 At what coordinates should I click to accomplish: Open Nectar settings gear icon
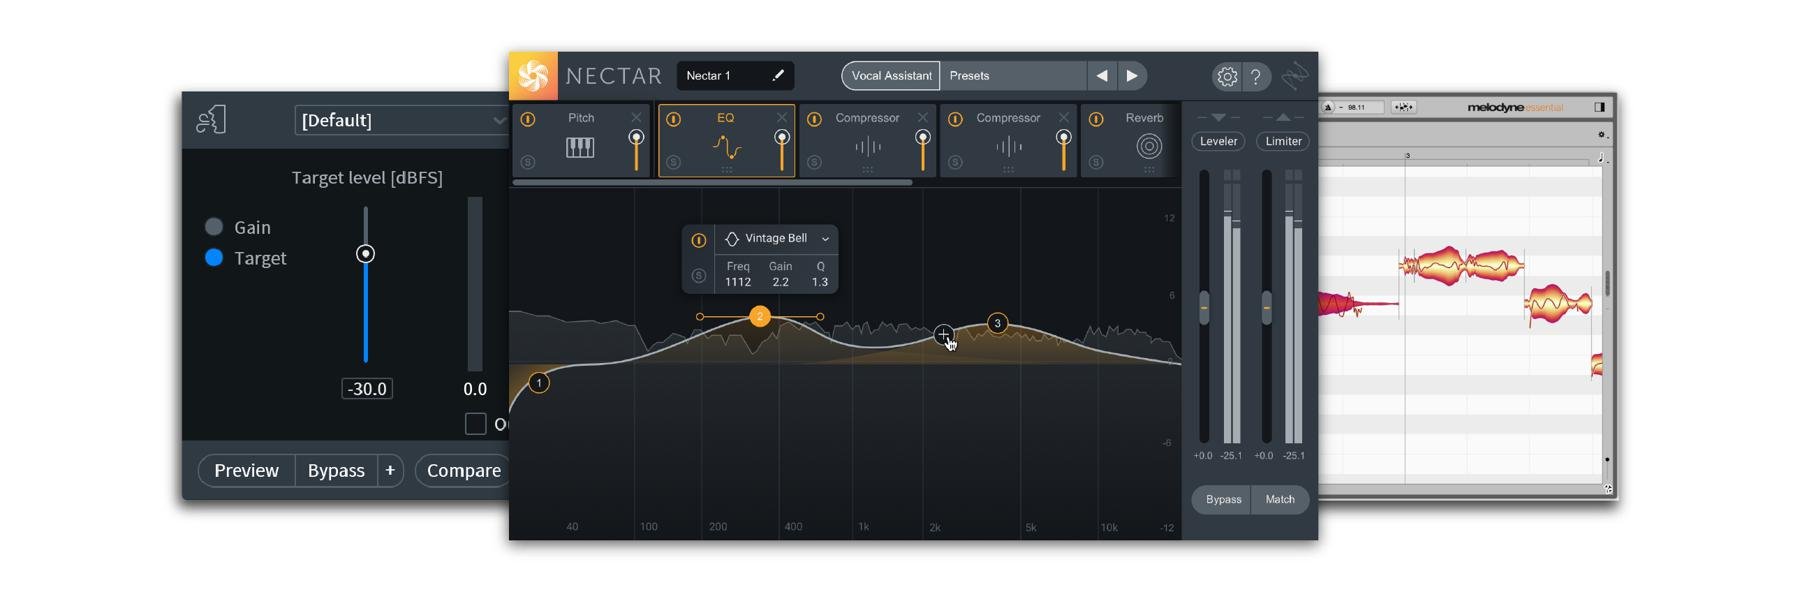point(1227,76)
